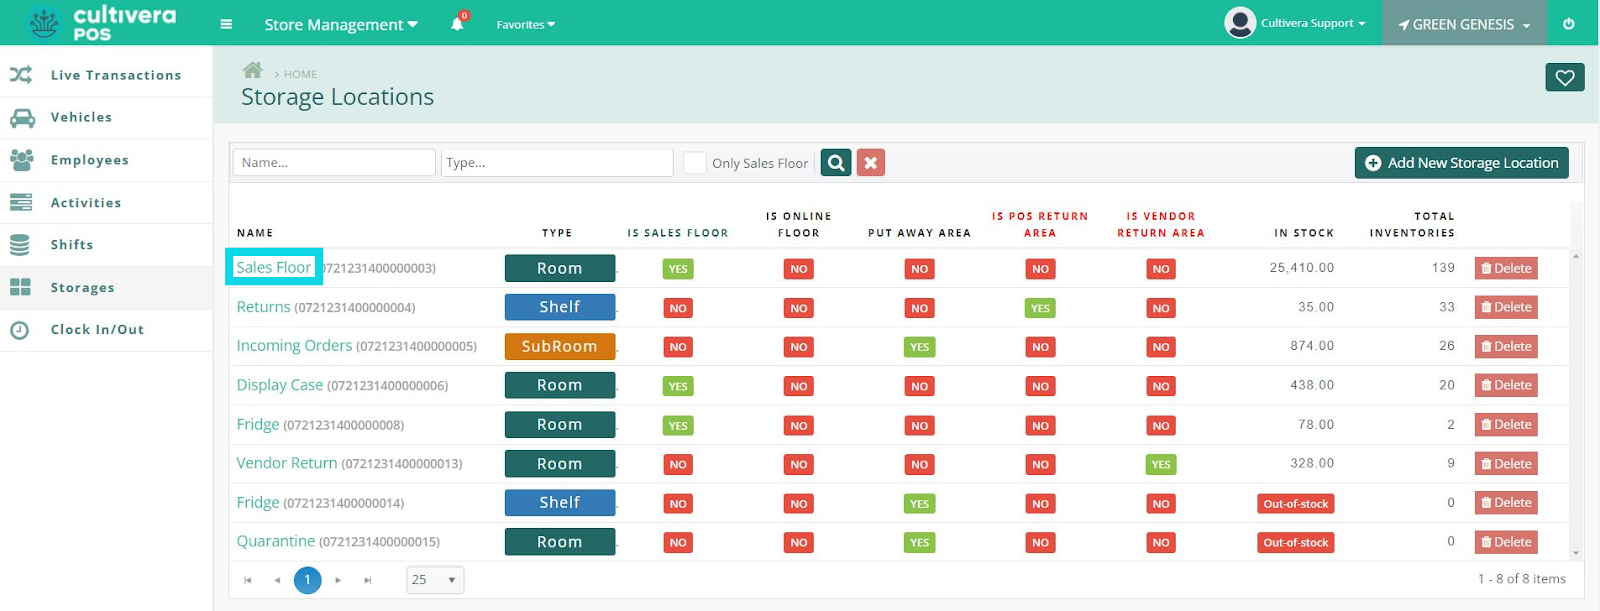Click the hamburger menu icon
Viewport: 1600px width, 611px height.
click(x=226, y=24)
